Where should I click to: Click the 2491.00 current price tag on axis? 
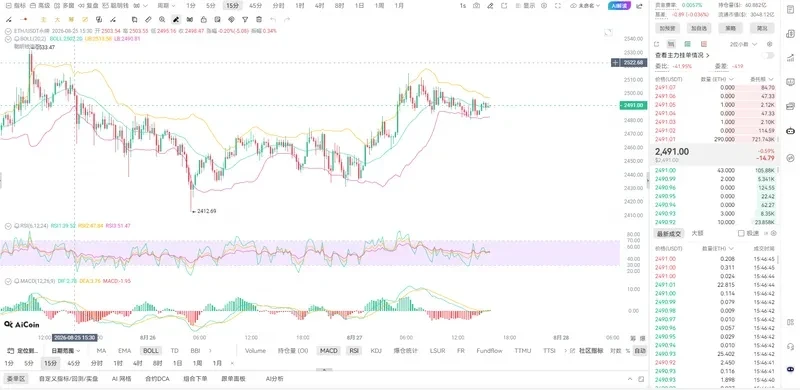click(634, 105)
